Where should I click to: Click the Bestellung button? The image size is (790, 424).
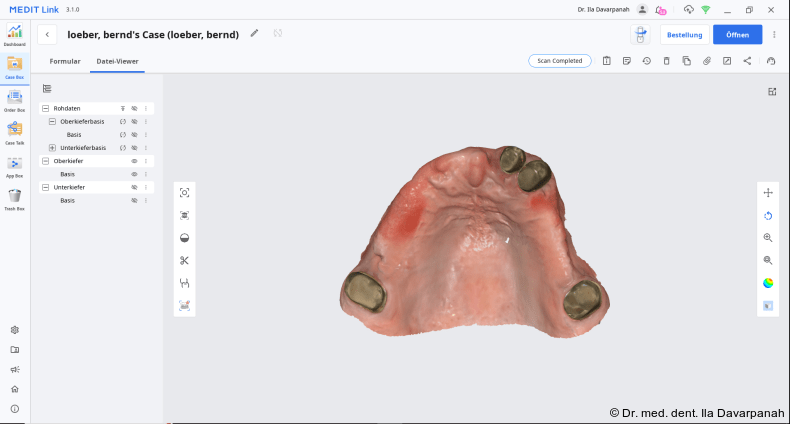point(684,35)
